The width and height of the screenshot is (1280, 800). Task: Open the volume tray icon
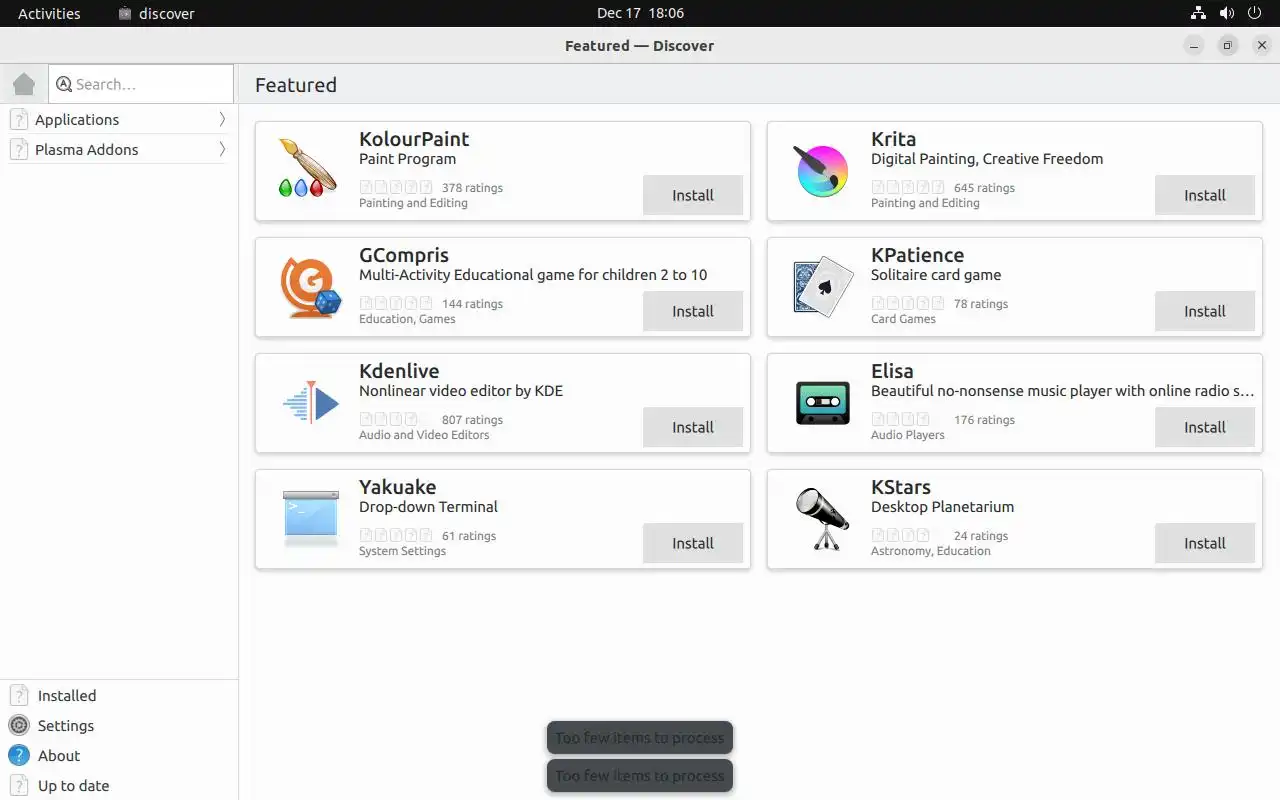coord(1226,13)
